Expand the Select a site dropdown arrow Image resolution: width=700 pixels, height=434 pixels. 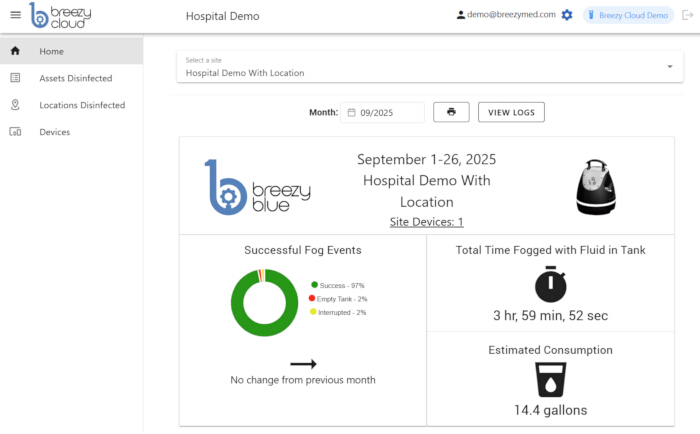[670, 67]
